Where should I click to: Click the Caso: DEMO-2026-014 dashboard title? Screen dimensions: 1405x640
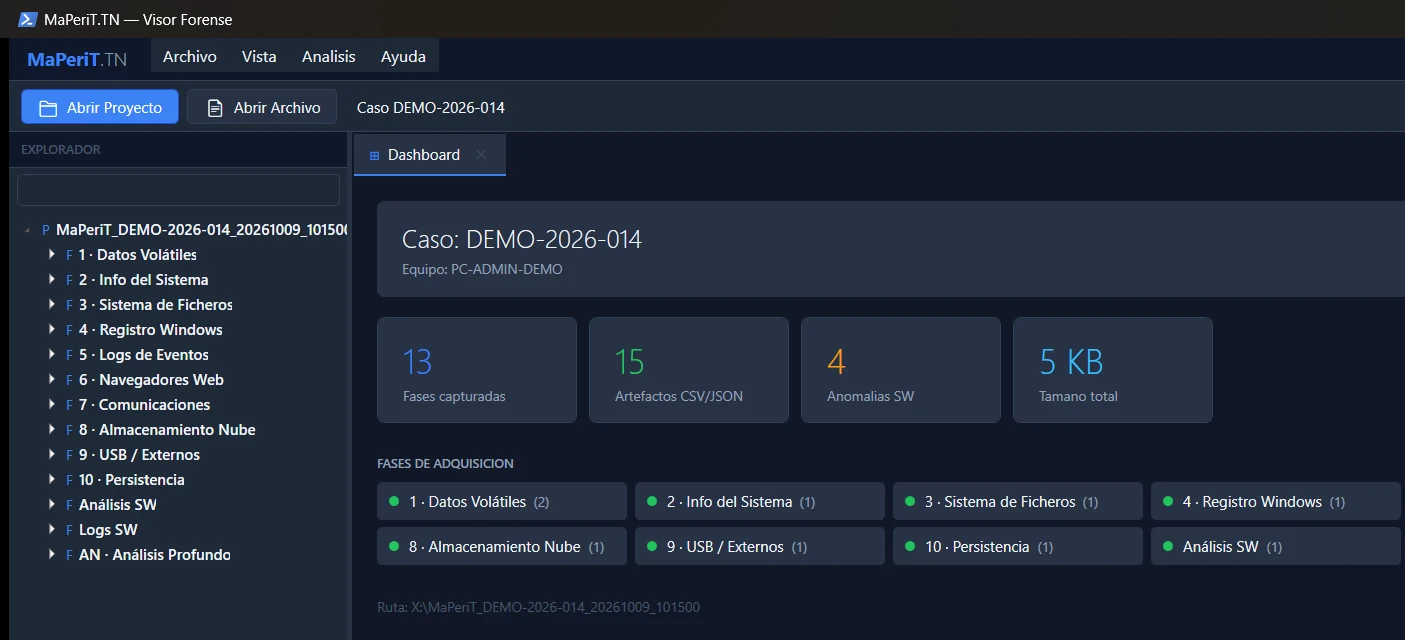point(522,239)
